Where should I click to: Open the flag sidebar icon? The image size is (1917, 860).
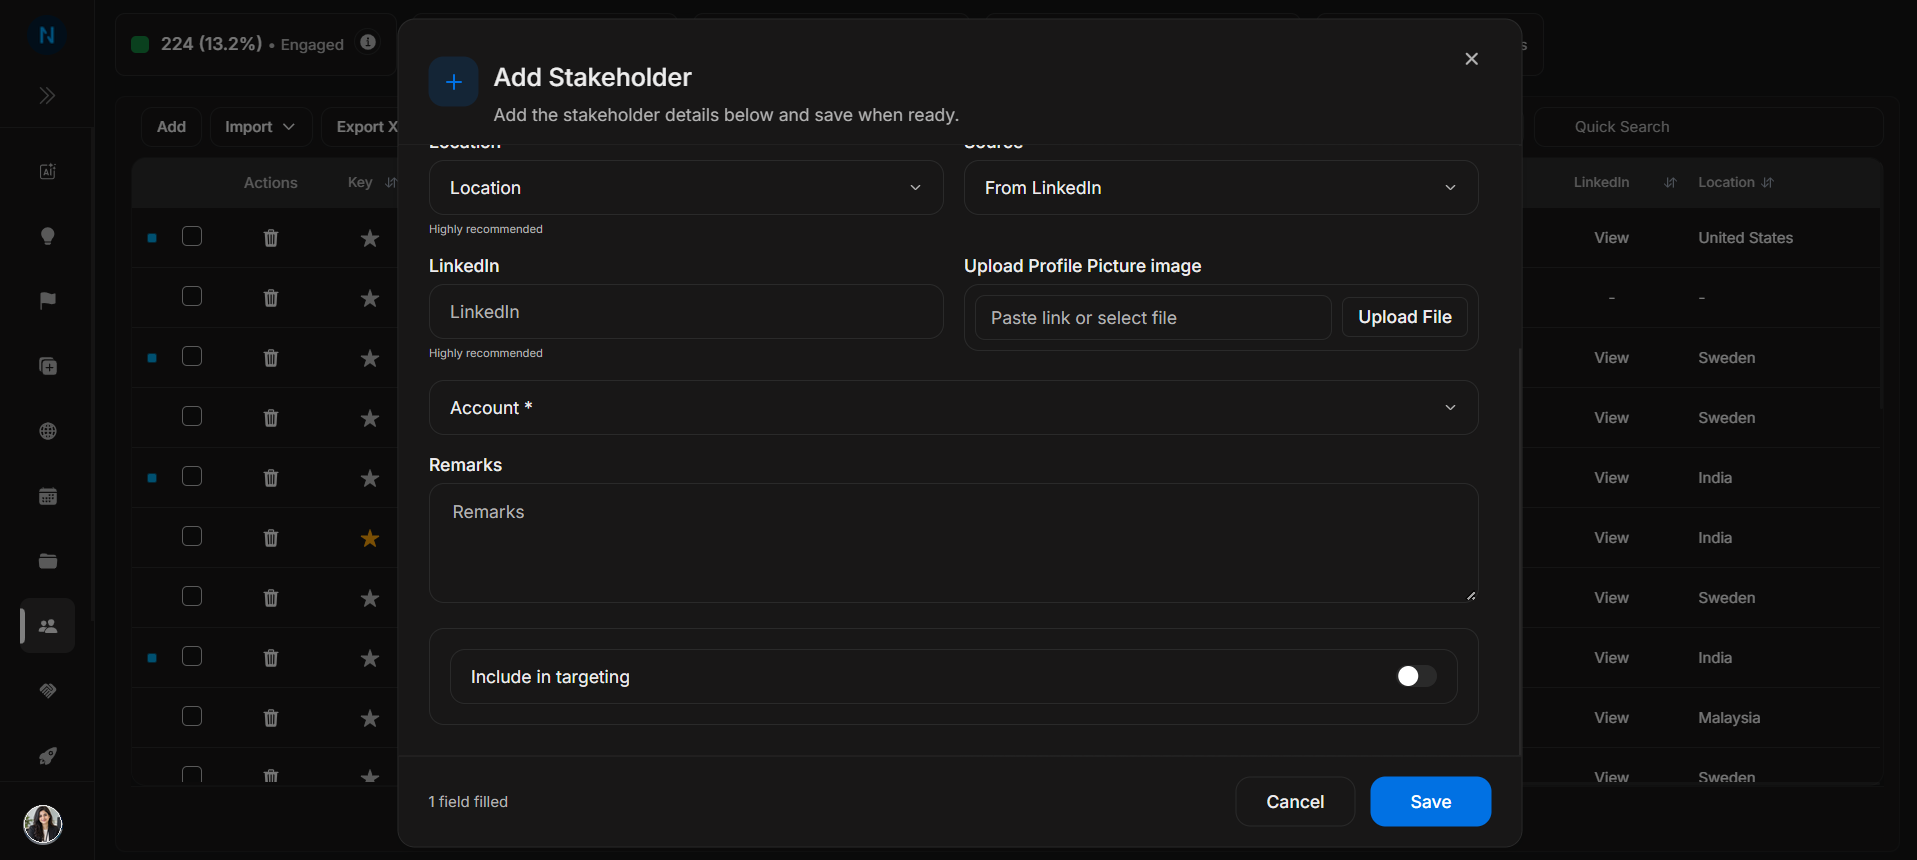(x=47, y=301)
